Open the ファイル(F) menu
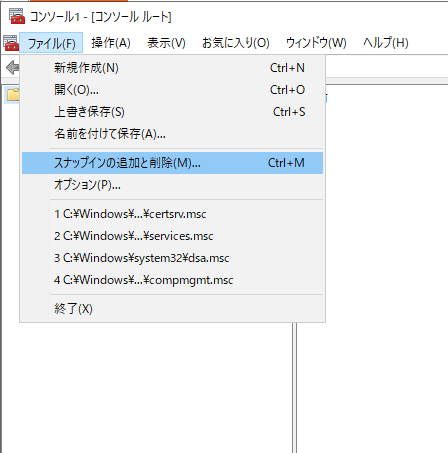This screenshot has width=448, height=453. [51, 43]
